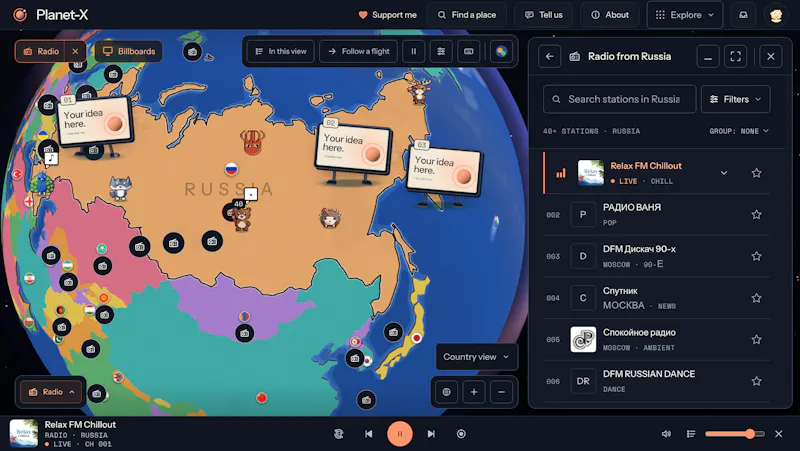
Task: Mute the player volume
Action: [666, 434]
